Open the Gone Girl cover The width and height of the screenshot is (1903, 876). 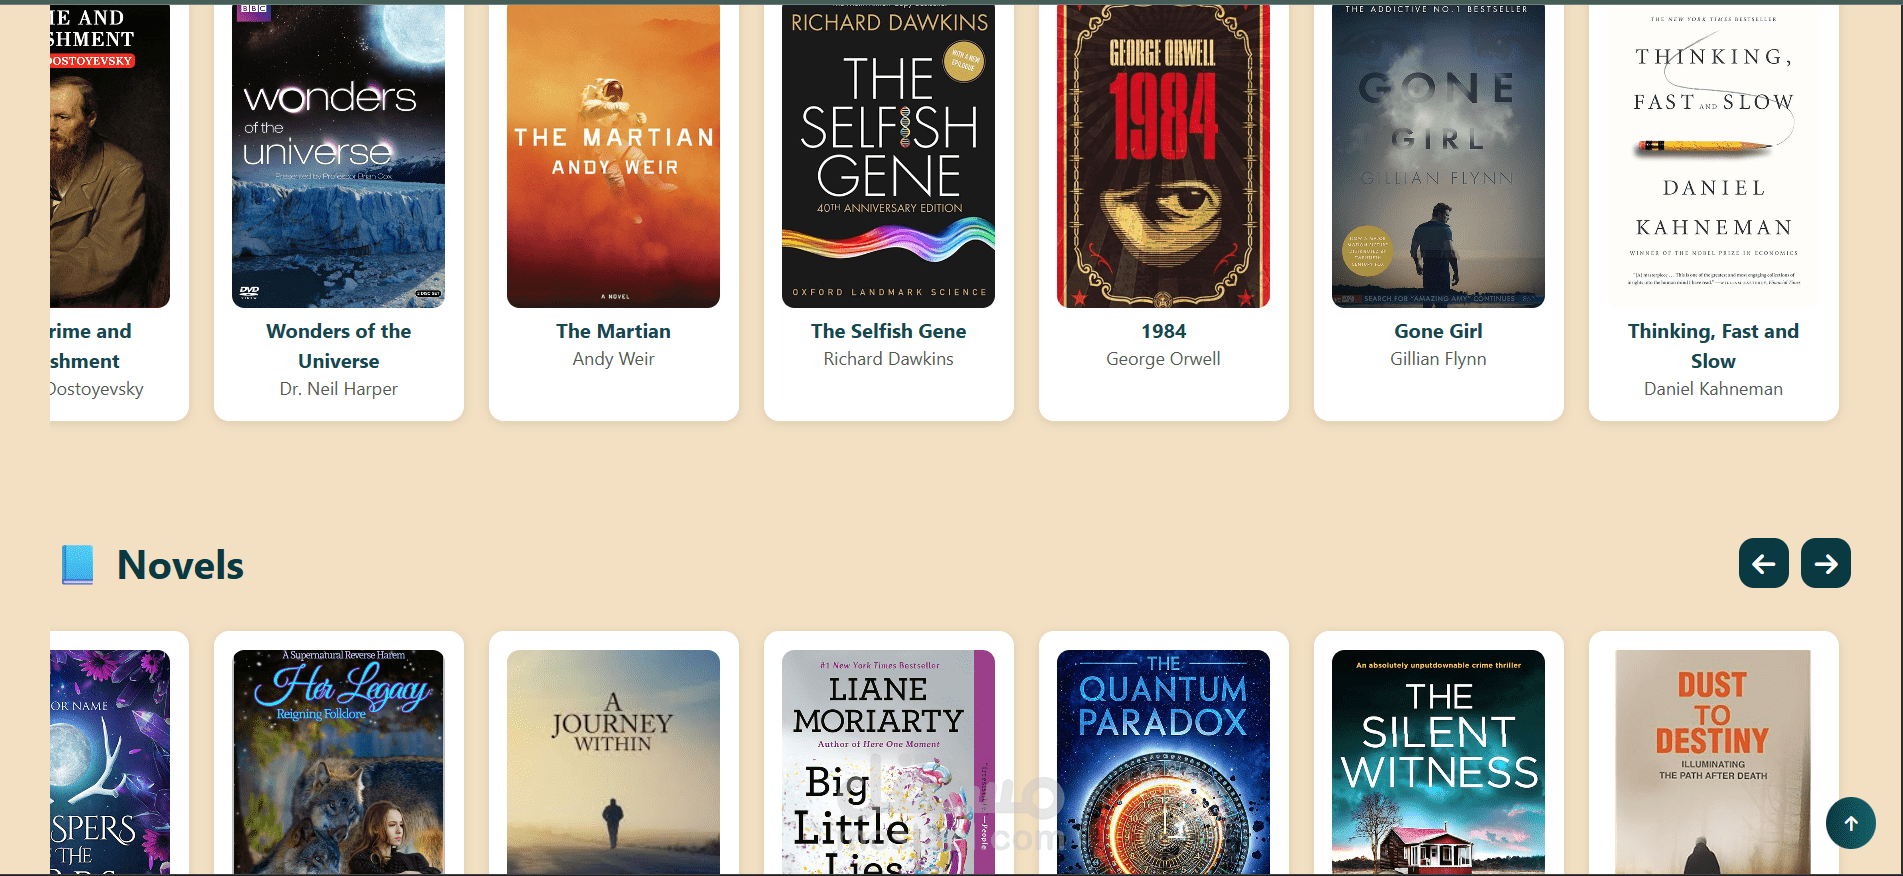[1438, 156]
